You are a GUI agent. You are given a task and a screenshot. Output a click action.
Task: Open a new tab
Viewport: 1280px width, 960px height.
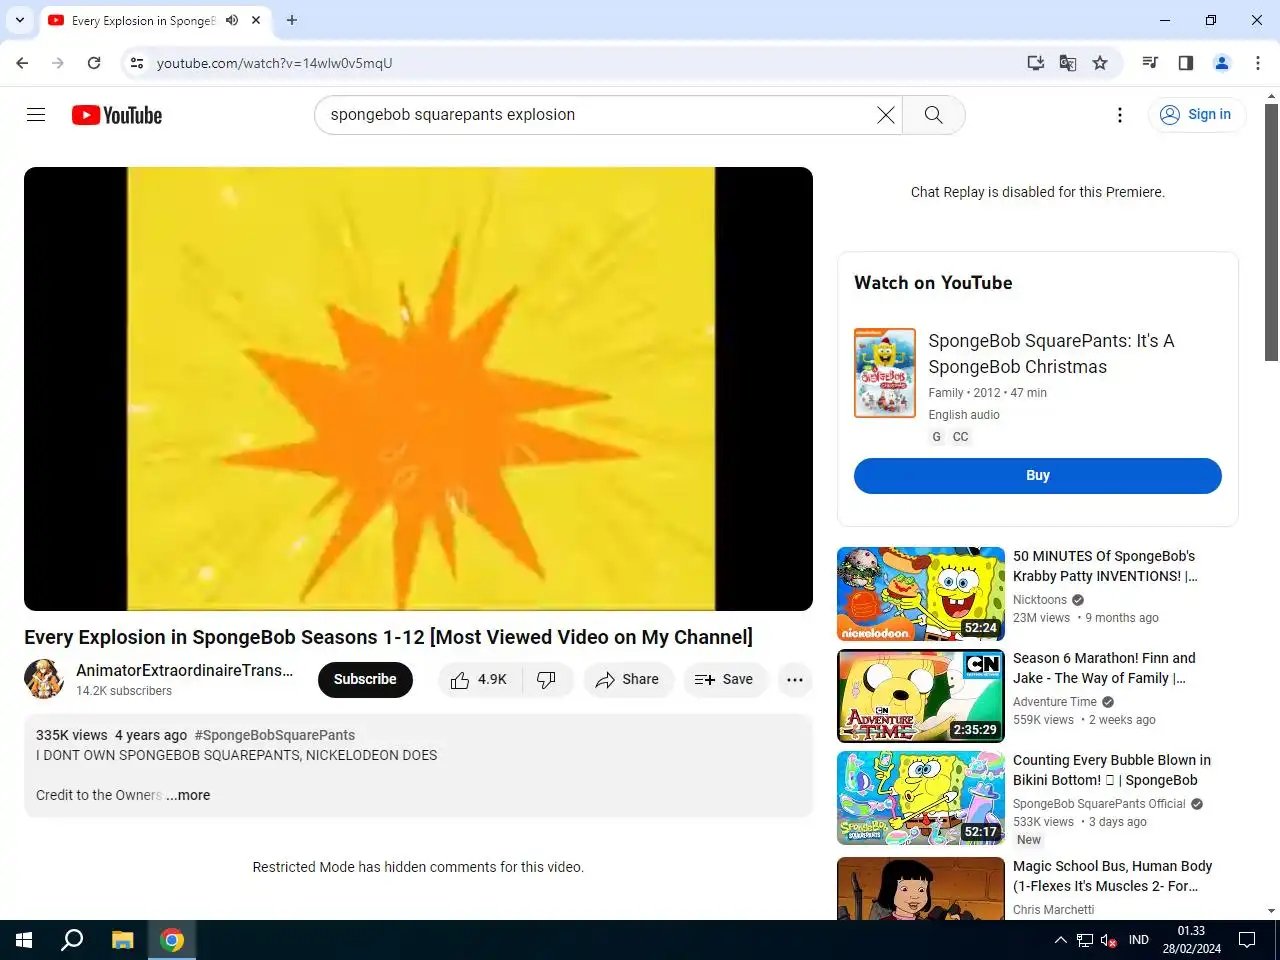(292, 20)
